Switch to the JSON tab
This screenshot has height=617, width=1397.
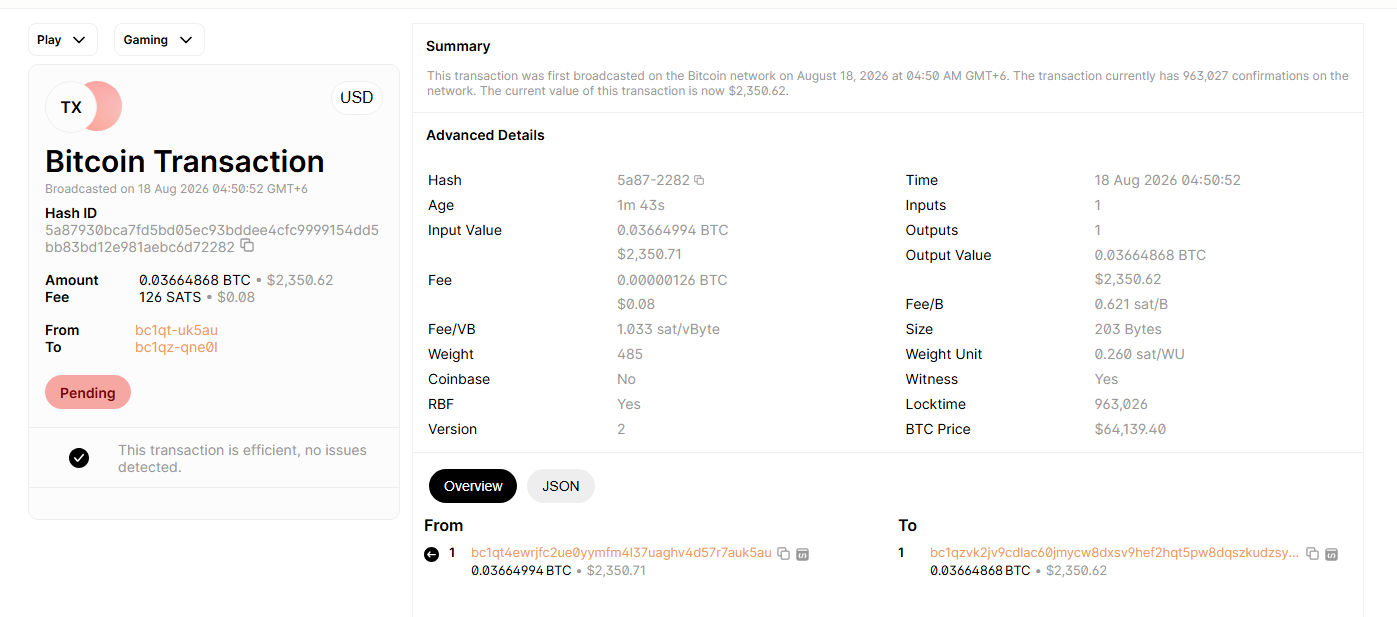[561, 486]
